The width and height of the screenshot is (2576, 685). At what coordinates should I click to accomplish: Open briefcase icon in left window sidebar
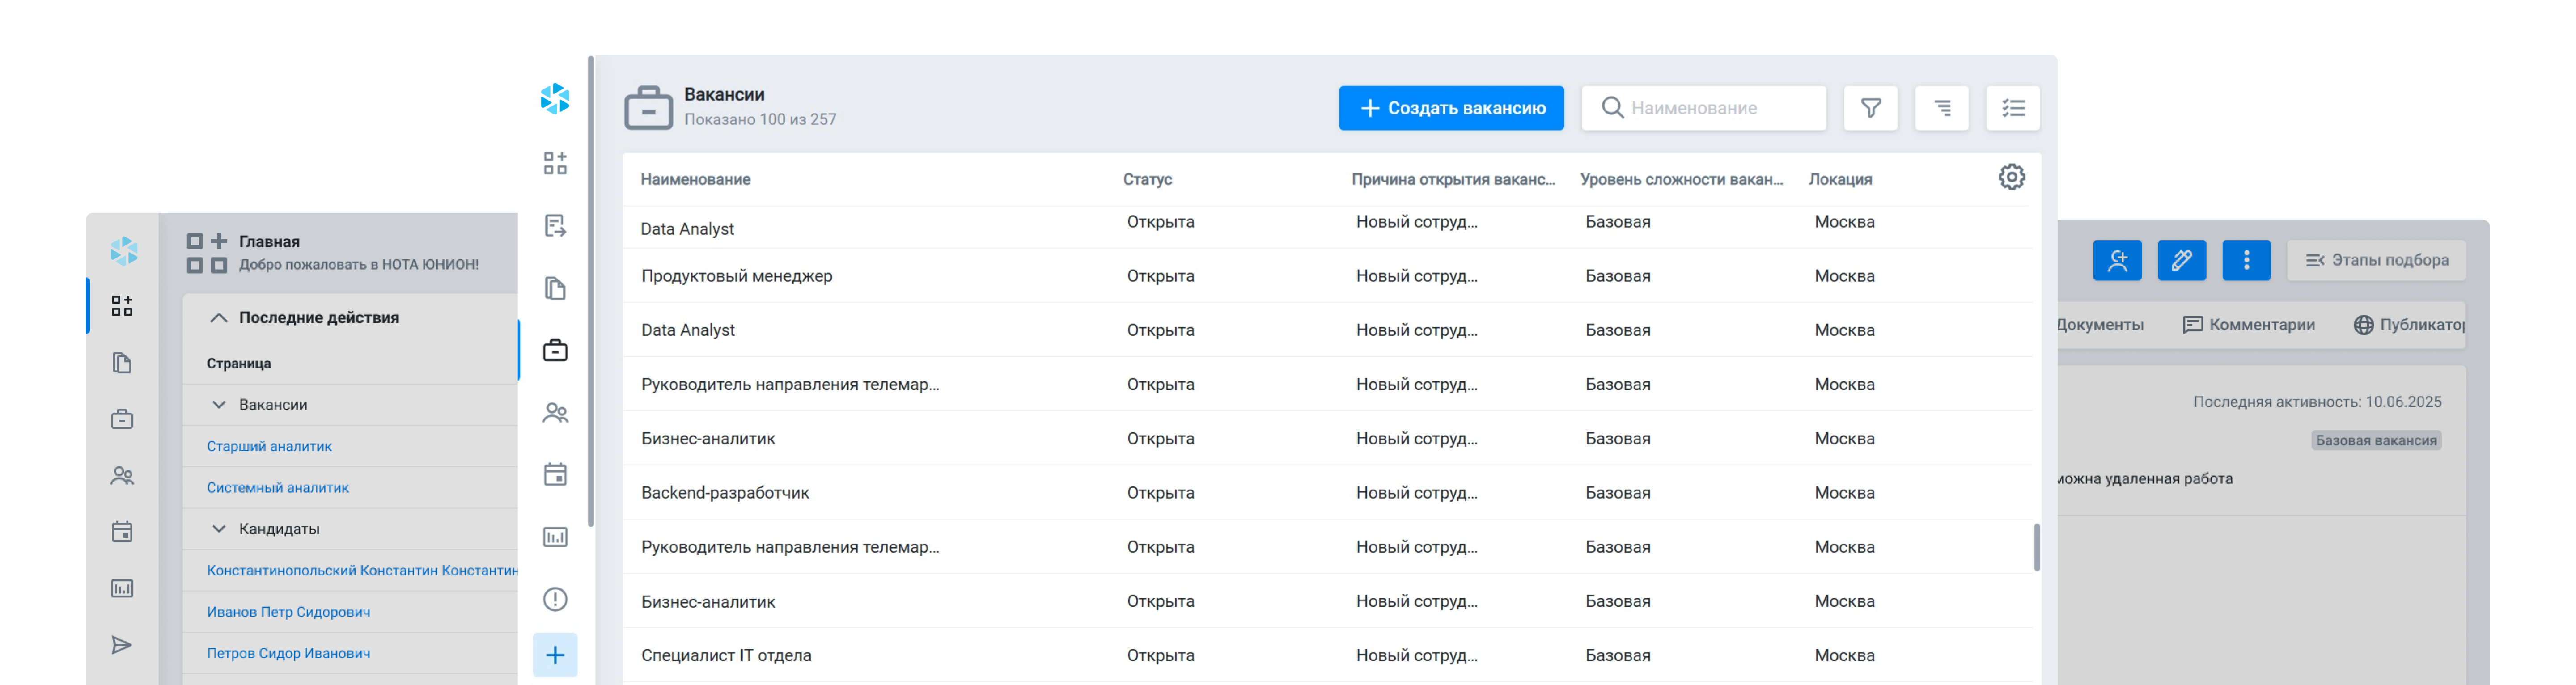[x=122, y=419]
